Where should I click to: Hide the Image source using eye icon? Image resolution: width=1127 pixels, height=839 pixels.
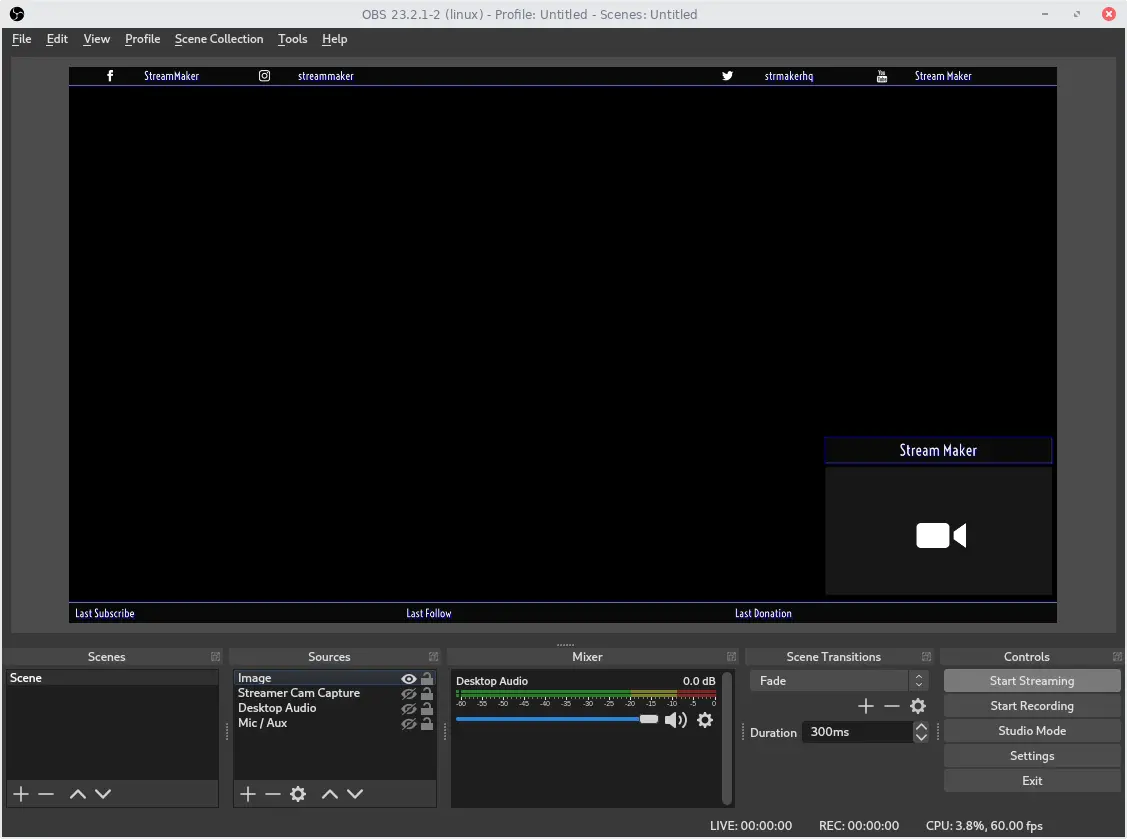point(409,679)
